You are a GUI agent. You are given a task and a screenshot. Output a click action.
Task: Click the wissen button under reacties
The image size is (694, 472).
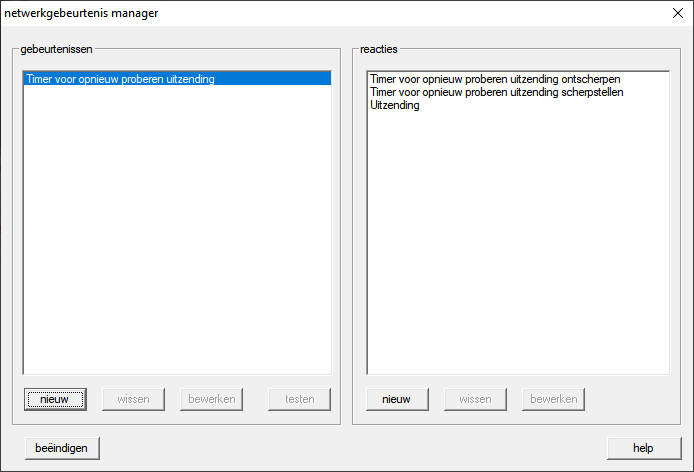tap(475, 399)
